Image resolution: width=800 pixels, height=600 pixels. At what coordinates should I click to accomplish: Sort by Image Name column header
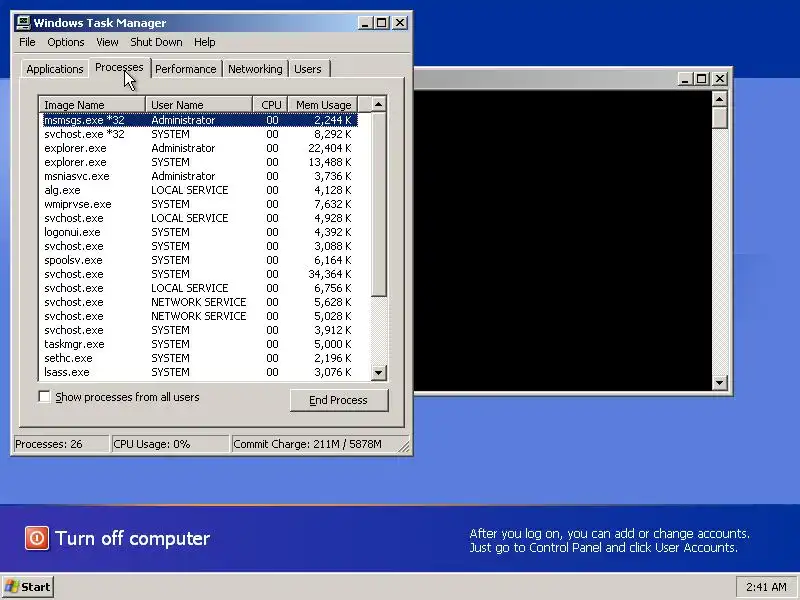click(92, 105)
